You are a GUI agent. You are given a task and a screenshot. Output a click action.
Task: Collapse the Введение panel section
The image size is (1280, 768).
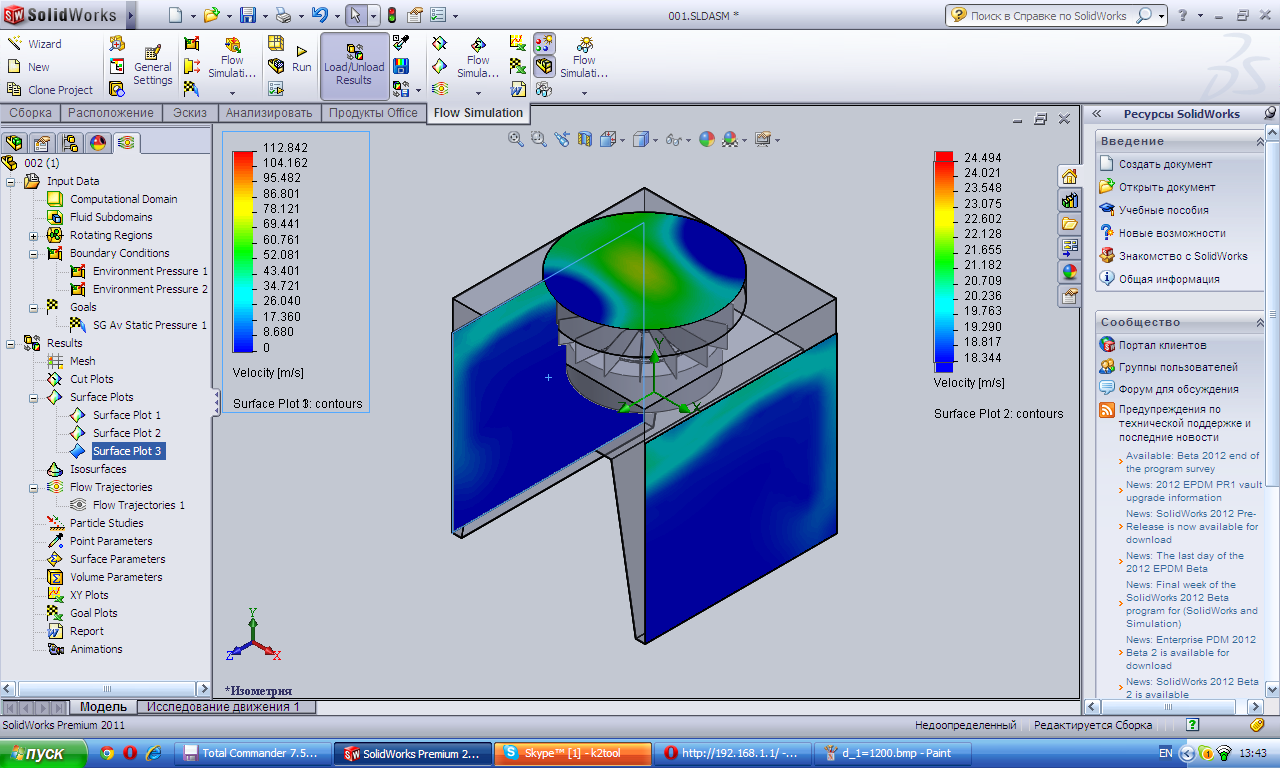1259,141
